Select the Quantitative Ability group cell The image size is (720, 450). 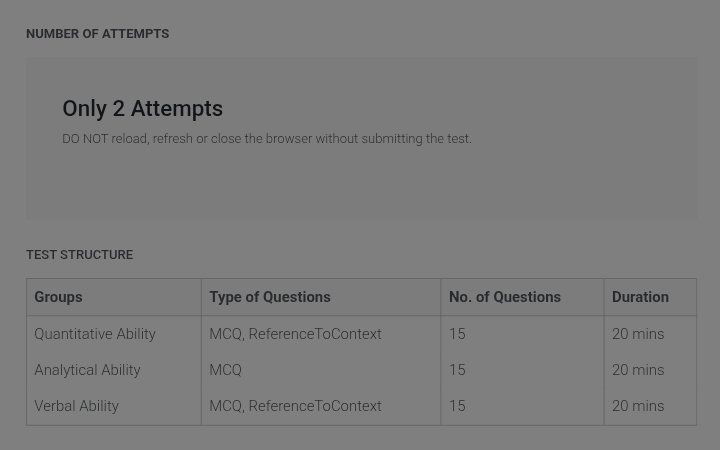click(95, 334)
